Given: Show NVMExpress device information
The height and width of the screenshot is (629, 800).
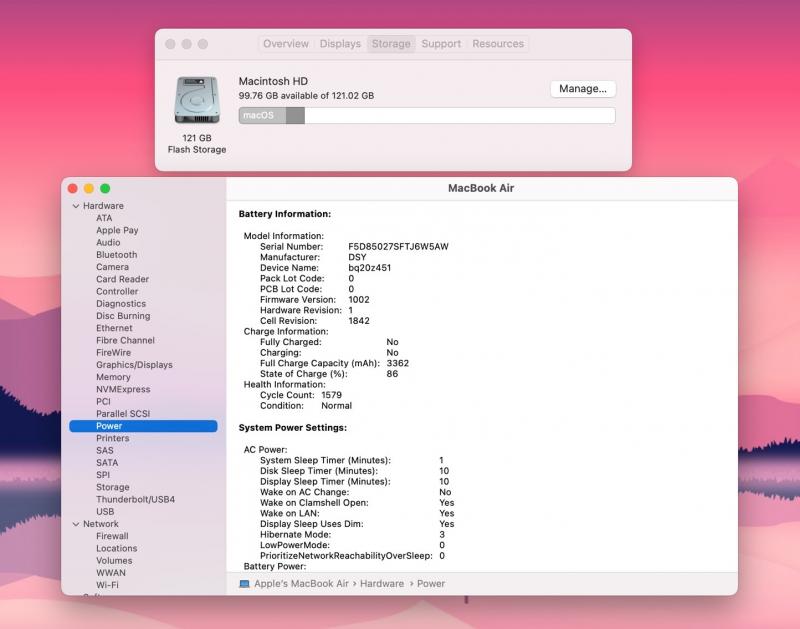Looking at the screenshot, I should 123,390.
